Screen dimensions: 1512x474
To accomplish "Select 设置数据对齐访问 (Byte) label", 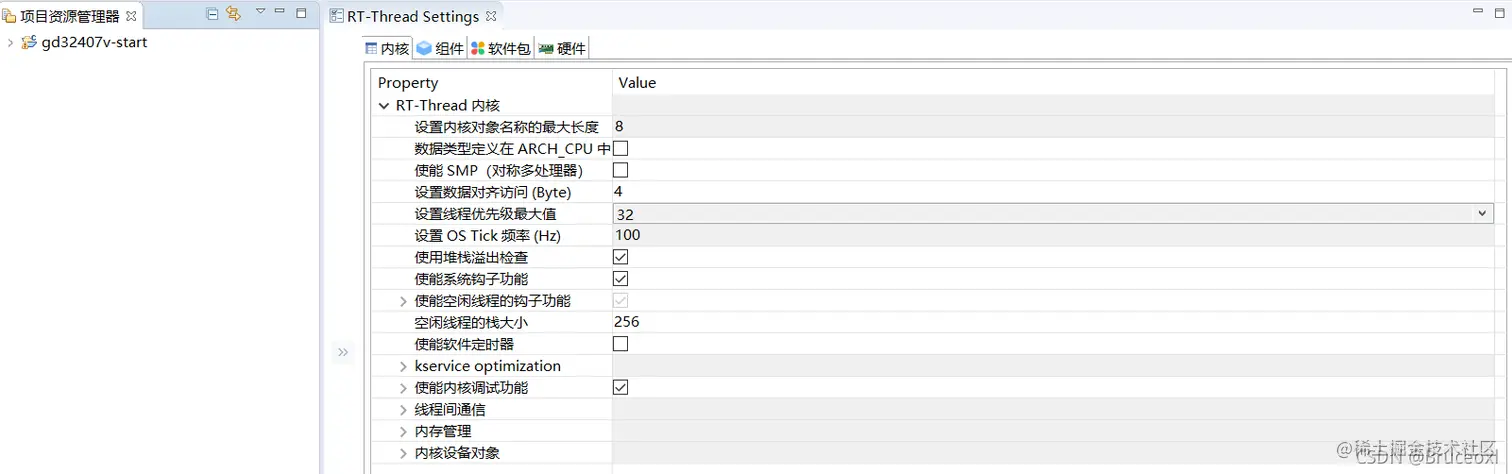I will [492, 192].
